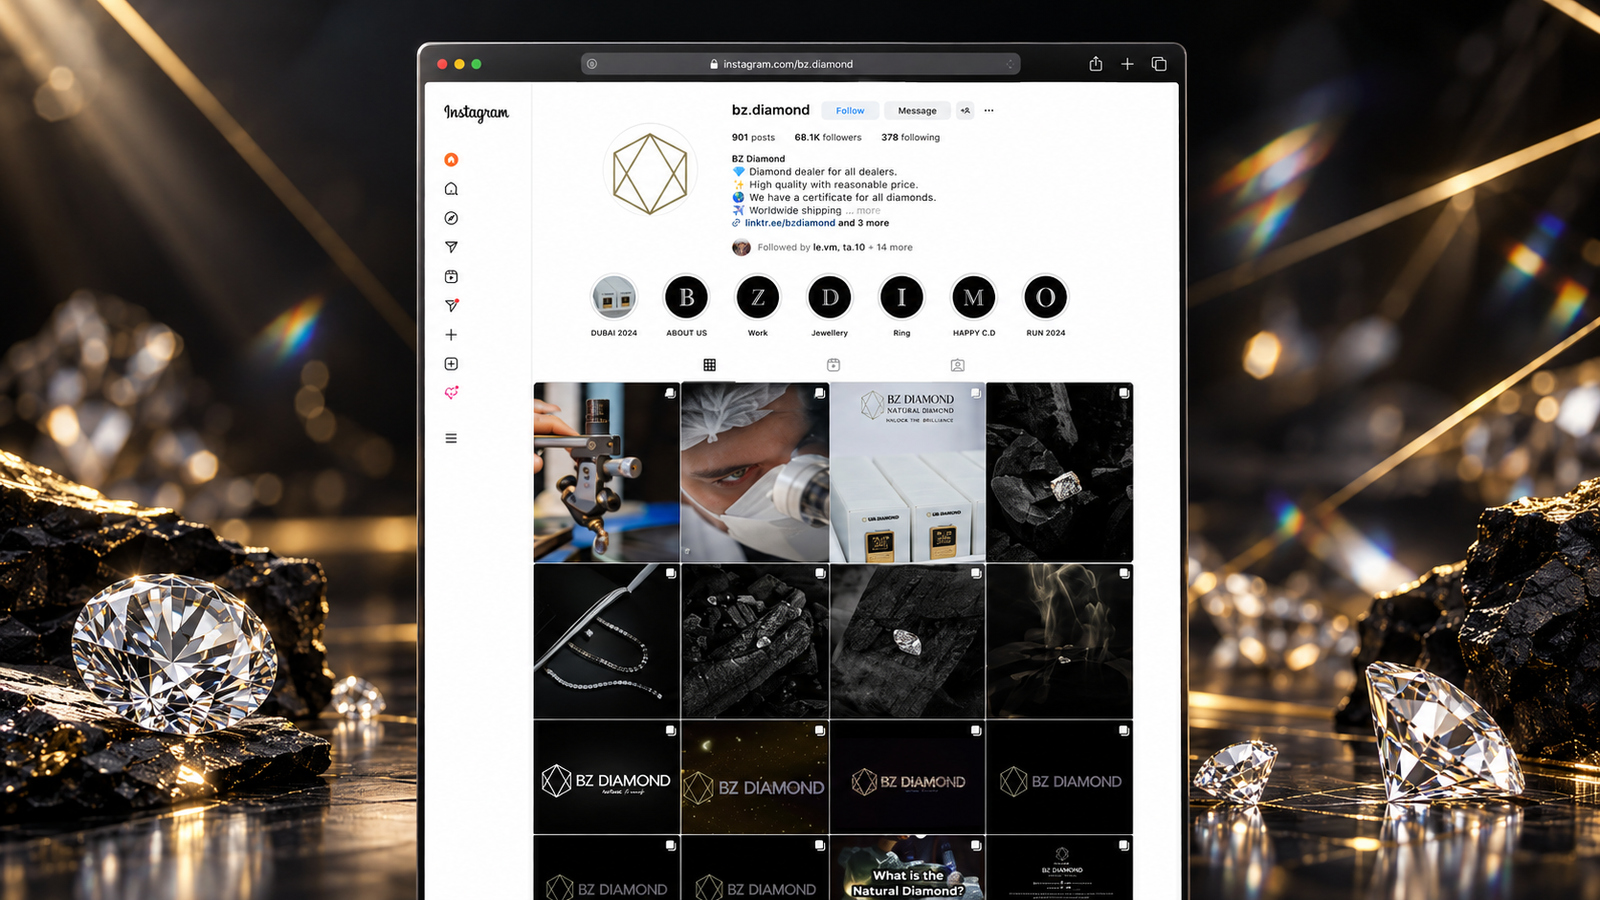View the 378 following list

click(910, 138)
